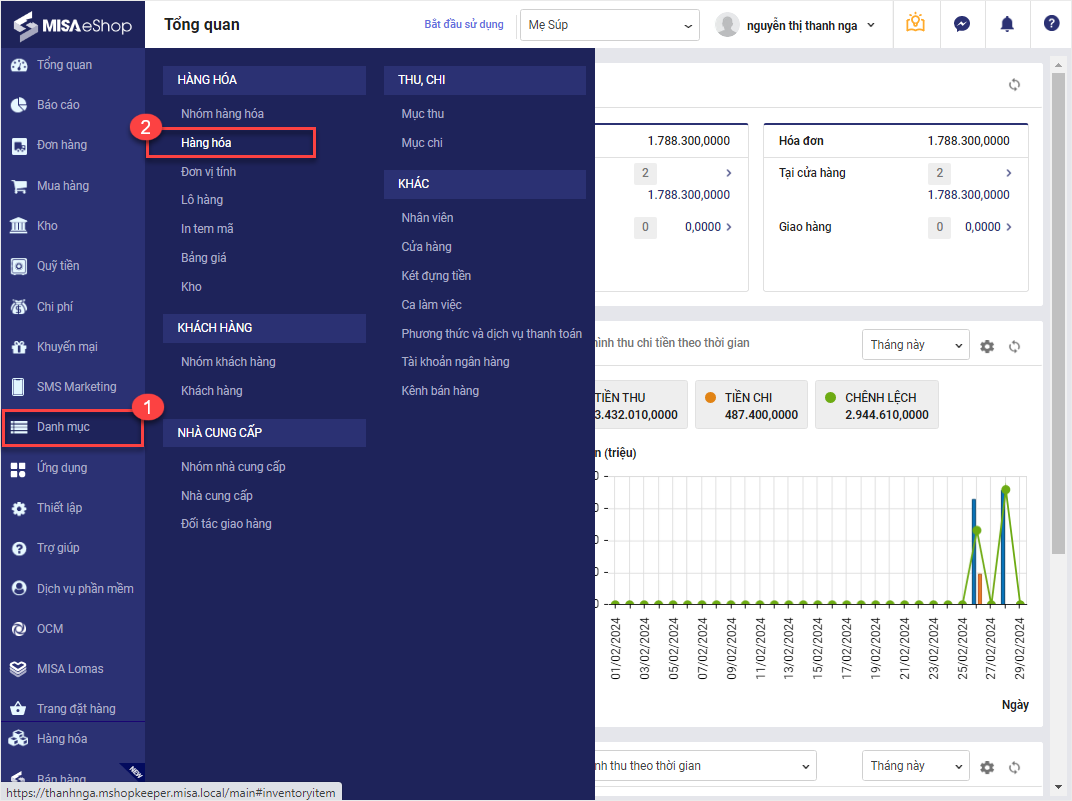Open Mục thu menu item
Viewport: 1072px width, 801px height.
coord(423,114)
